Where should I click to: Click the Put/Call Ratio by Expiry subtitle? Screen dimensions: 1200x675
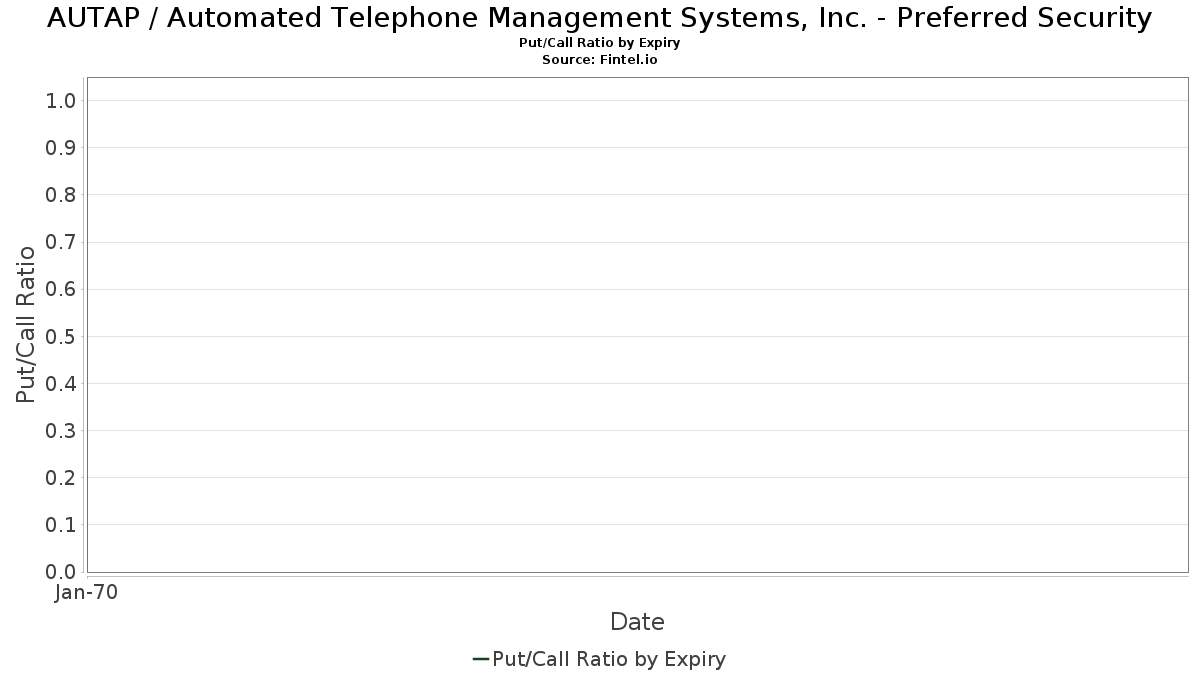[600, 43]
